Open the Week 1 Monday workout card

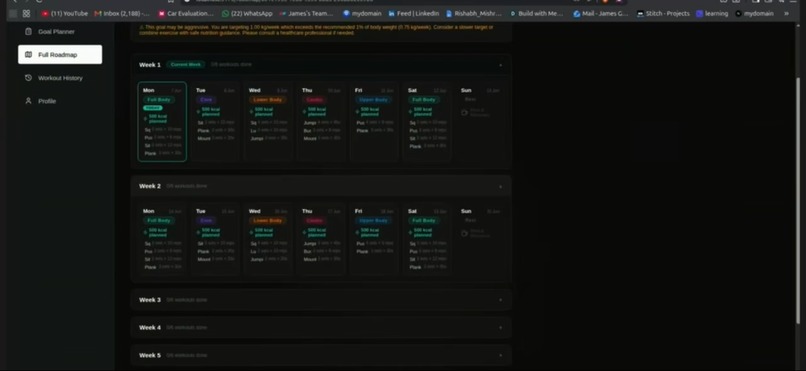tap(162, 122)
